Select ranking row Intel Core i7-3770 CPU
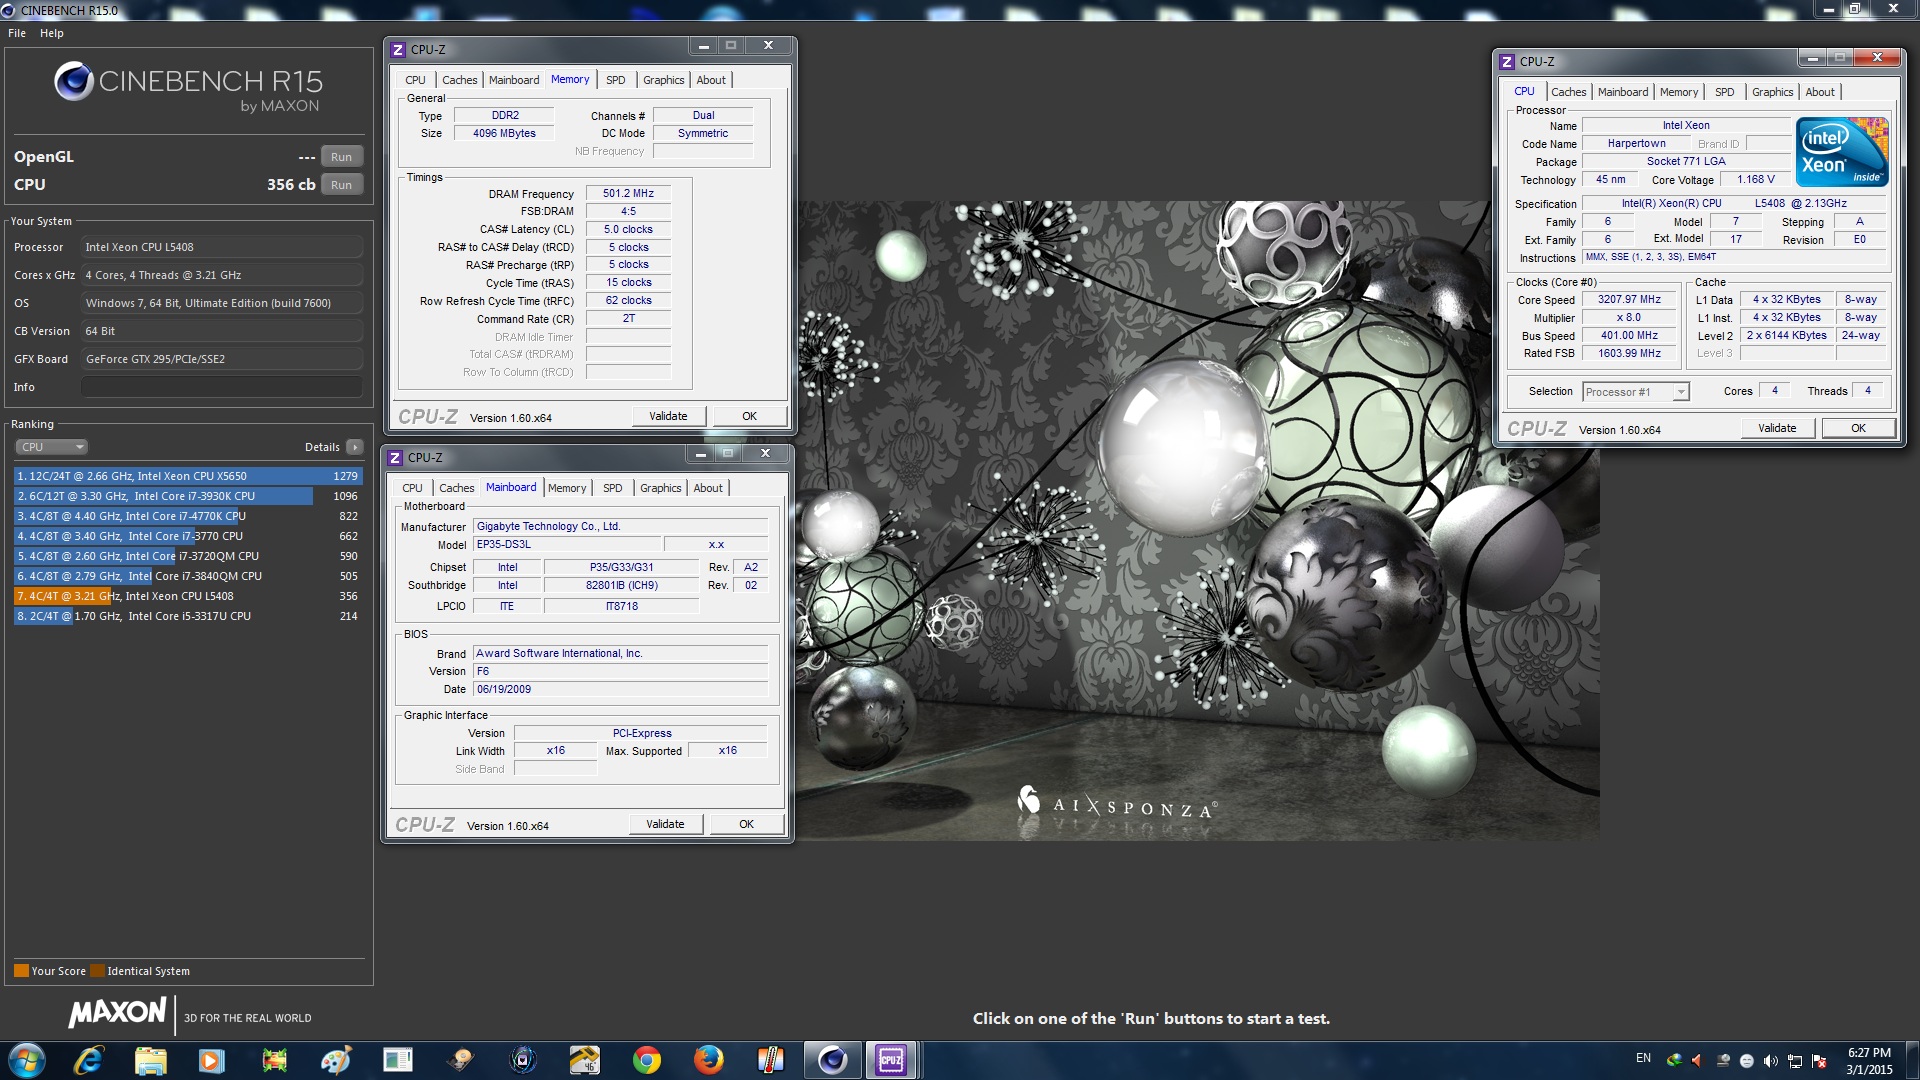 pos(188,536)
